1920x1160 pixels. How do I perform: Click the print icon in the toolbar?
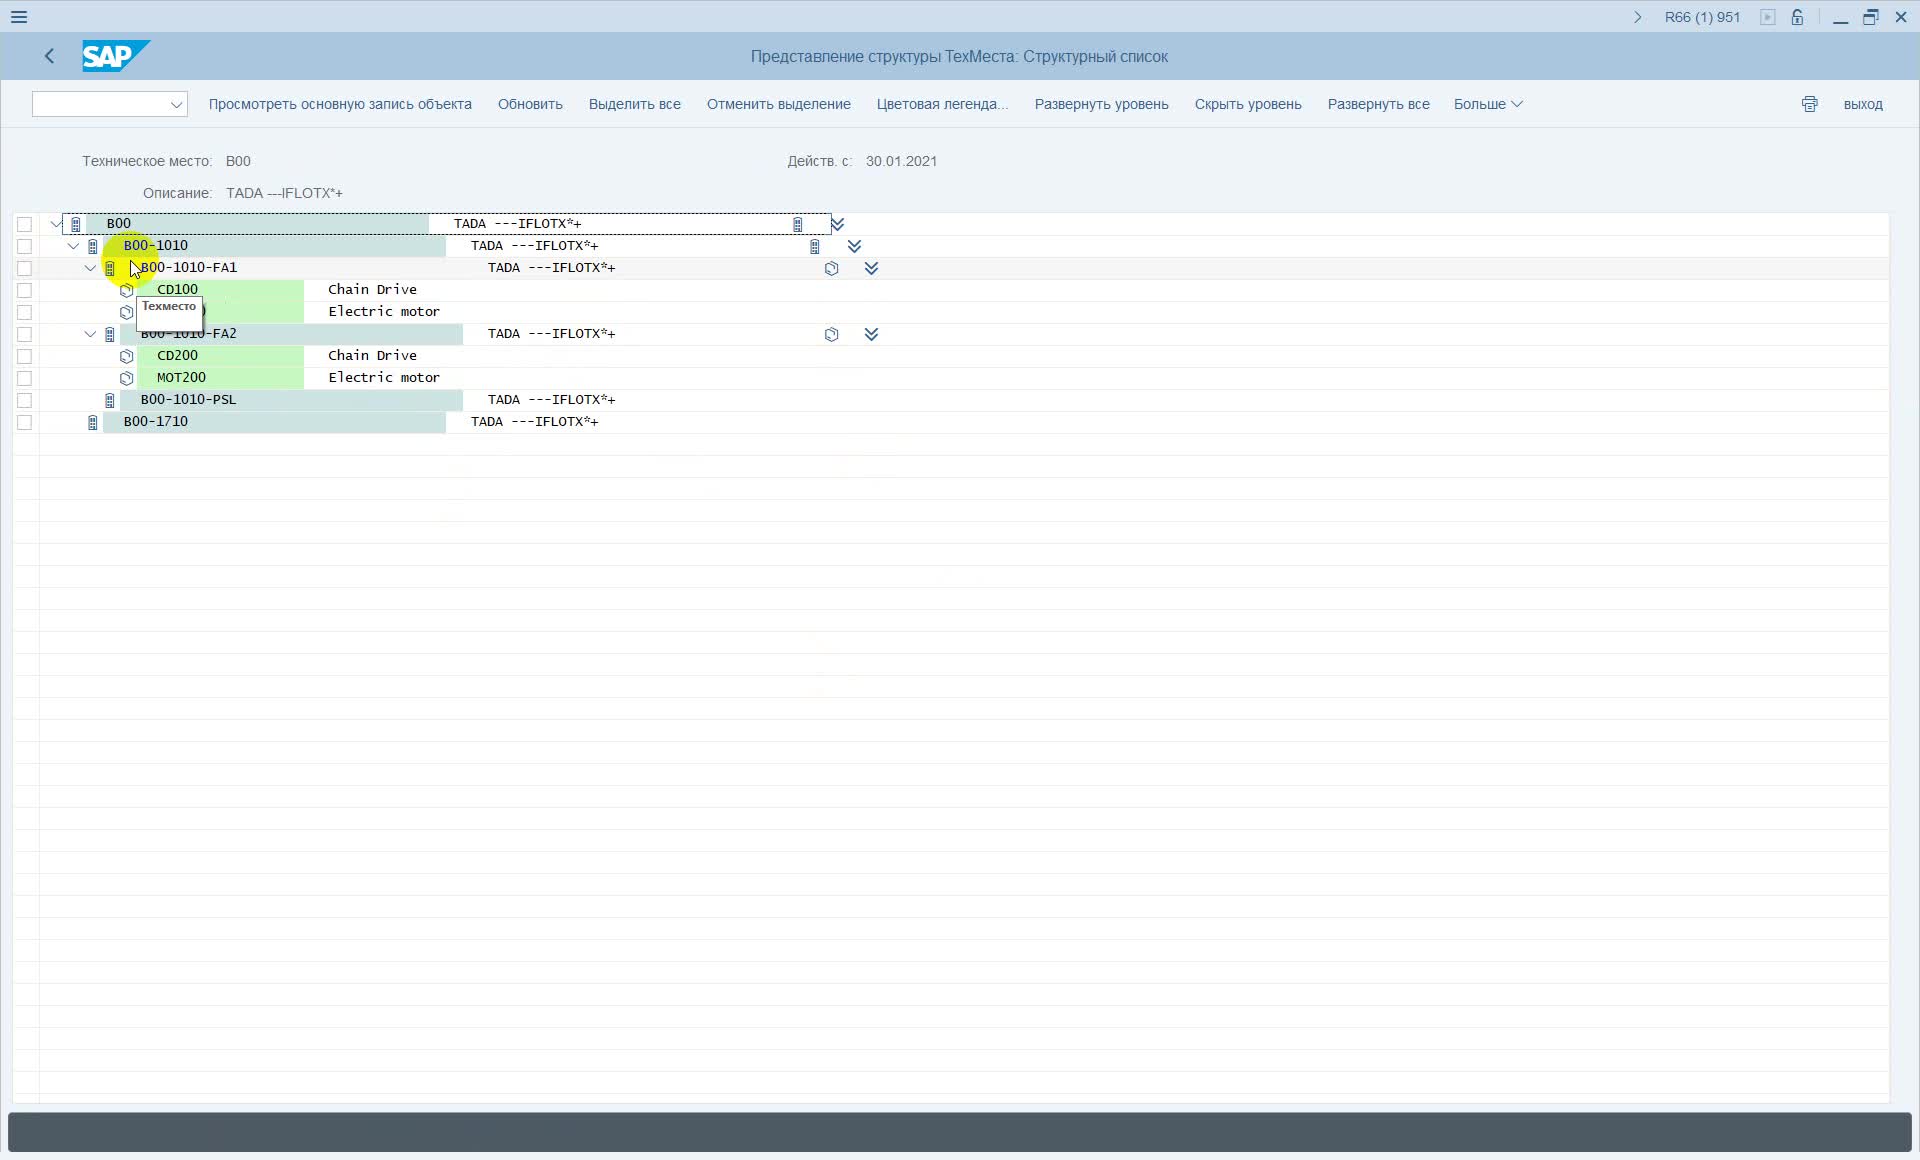point(1809,104)
